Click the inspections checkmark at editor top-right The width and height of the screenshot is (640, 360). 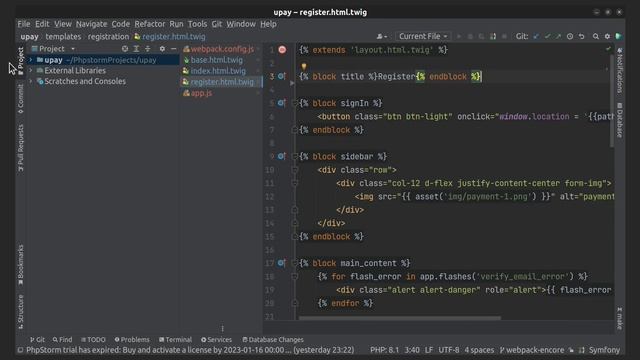[x=608, y=49]
